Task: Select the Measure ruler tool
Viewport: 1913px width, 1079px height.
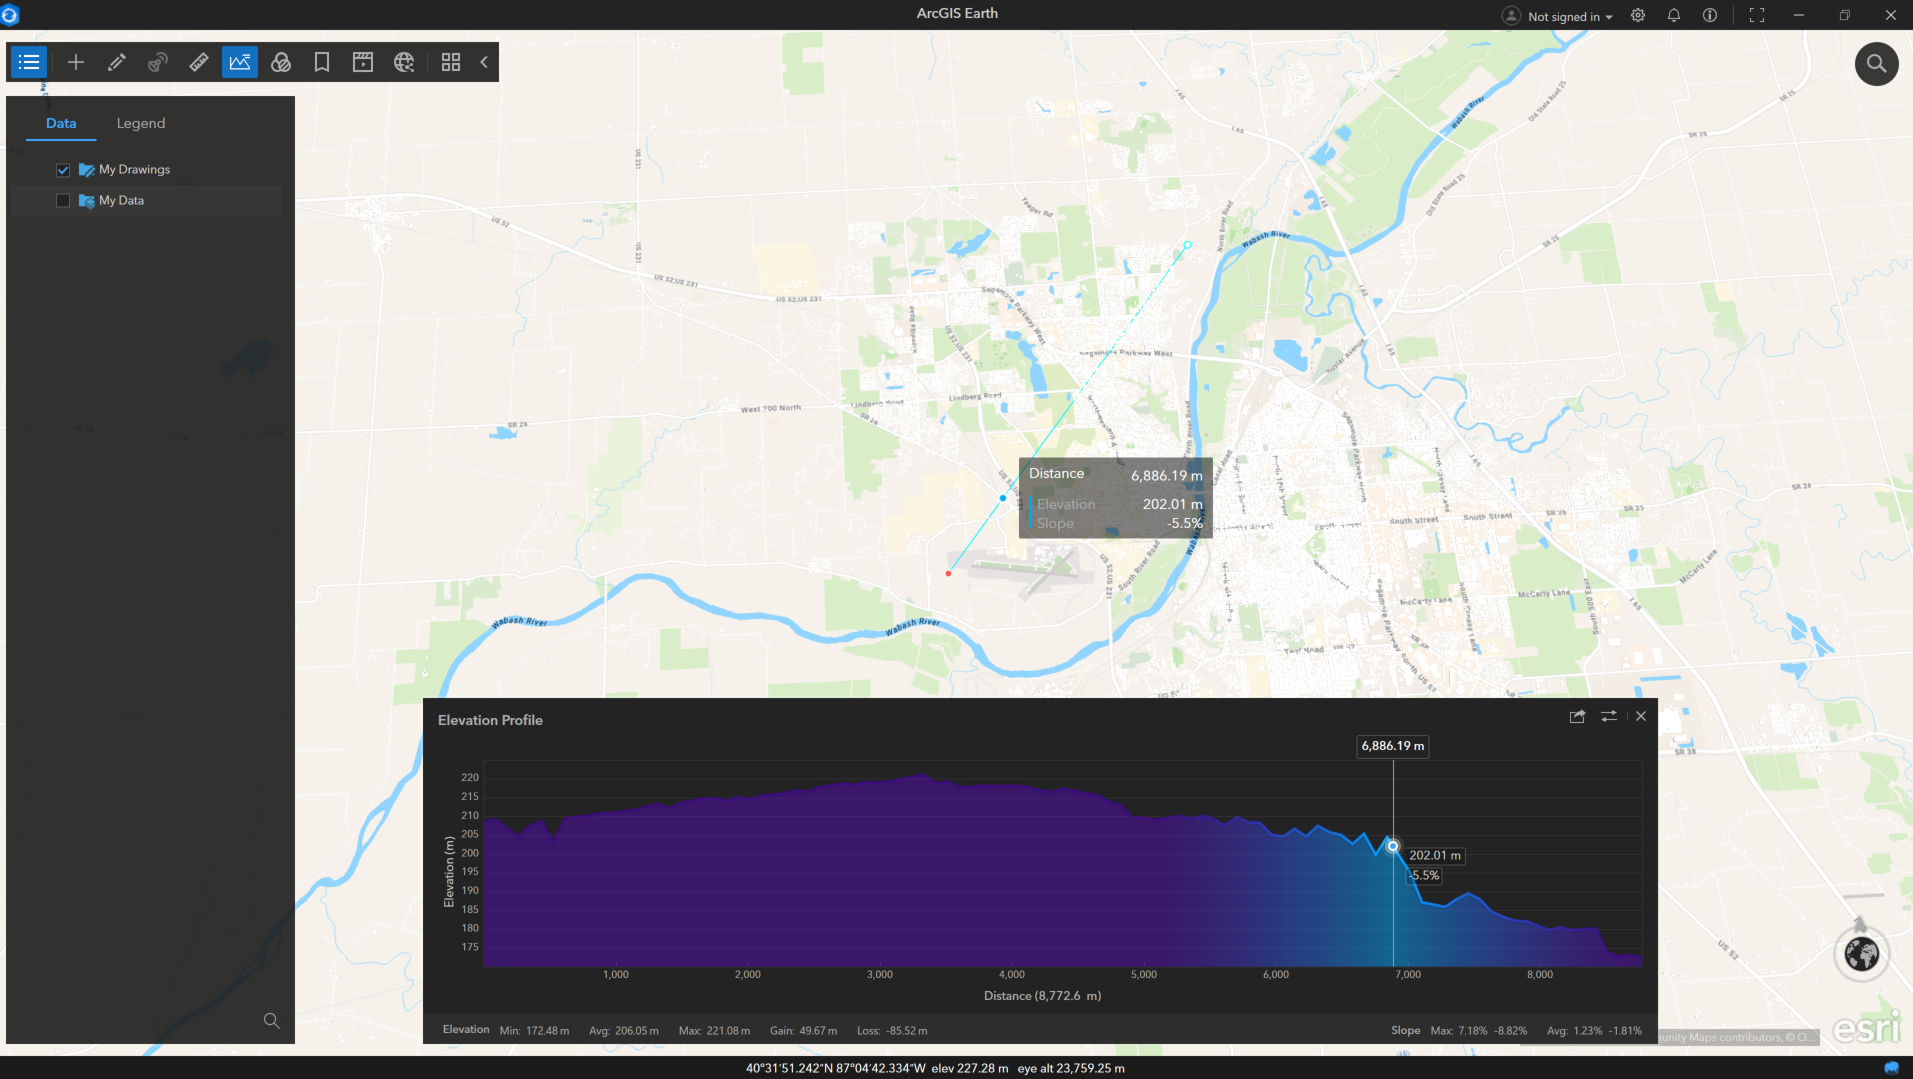Action: 199,62
